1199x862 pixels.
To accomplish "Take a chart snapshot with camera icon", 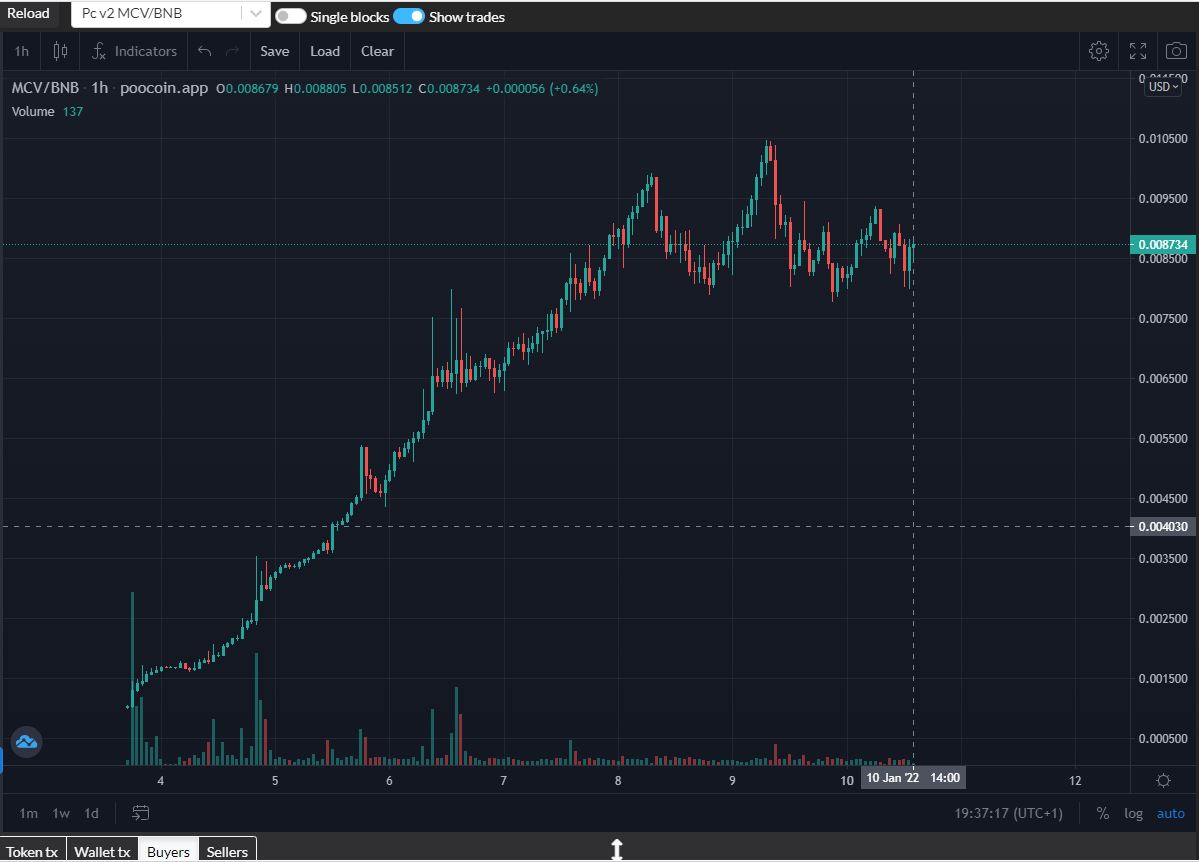I will pyautogui.click(x=1176, y=51).
